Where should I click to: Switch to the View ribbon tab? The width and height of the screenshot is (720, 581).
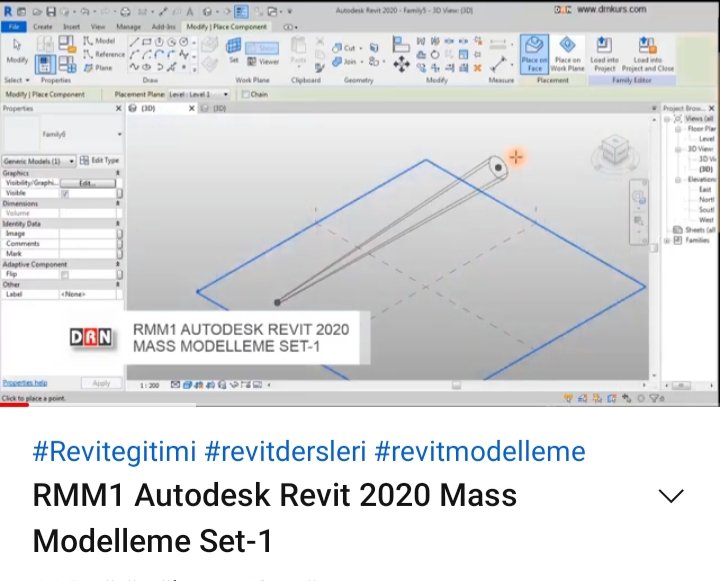pos(98,27)
